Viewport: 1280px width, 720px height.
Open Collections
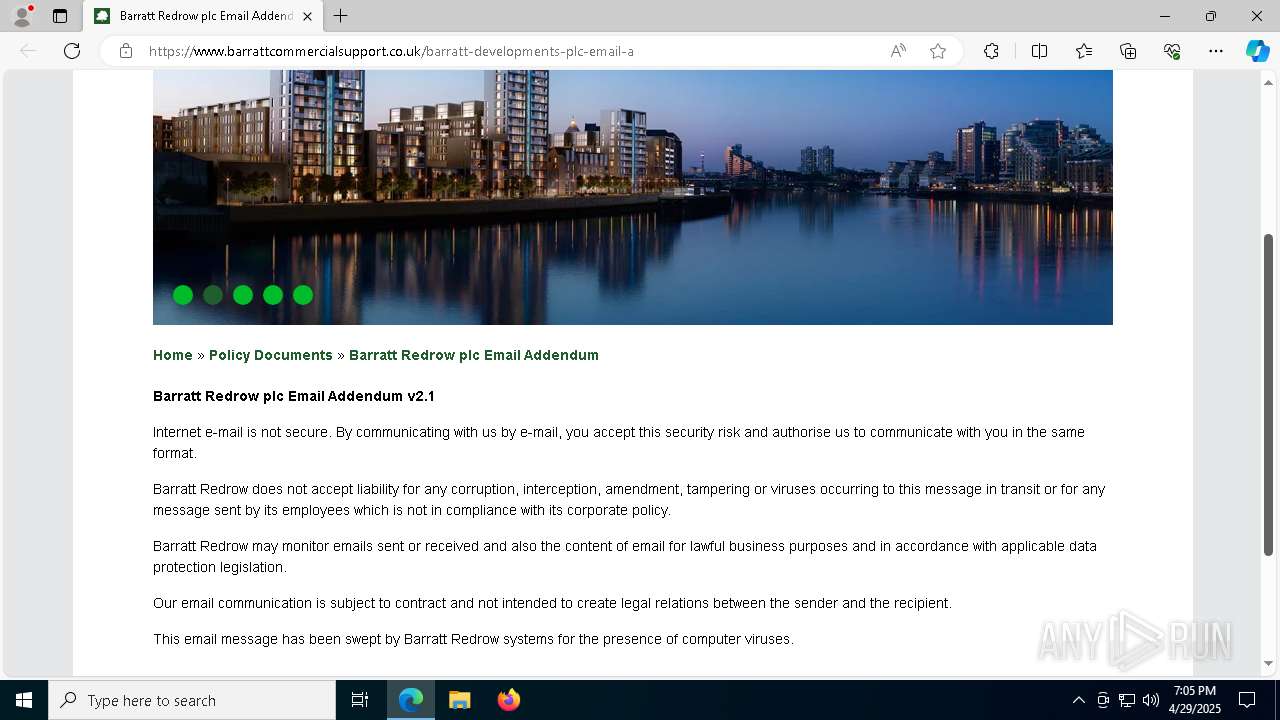[x=1128, y=51]
